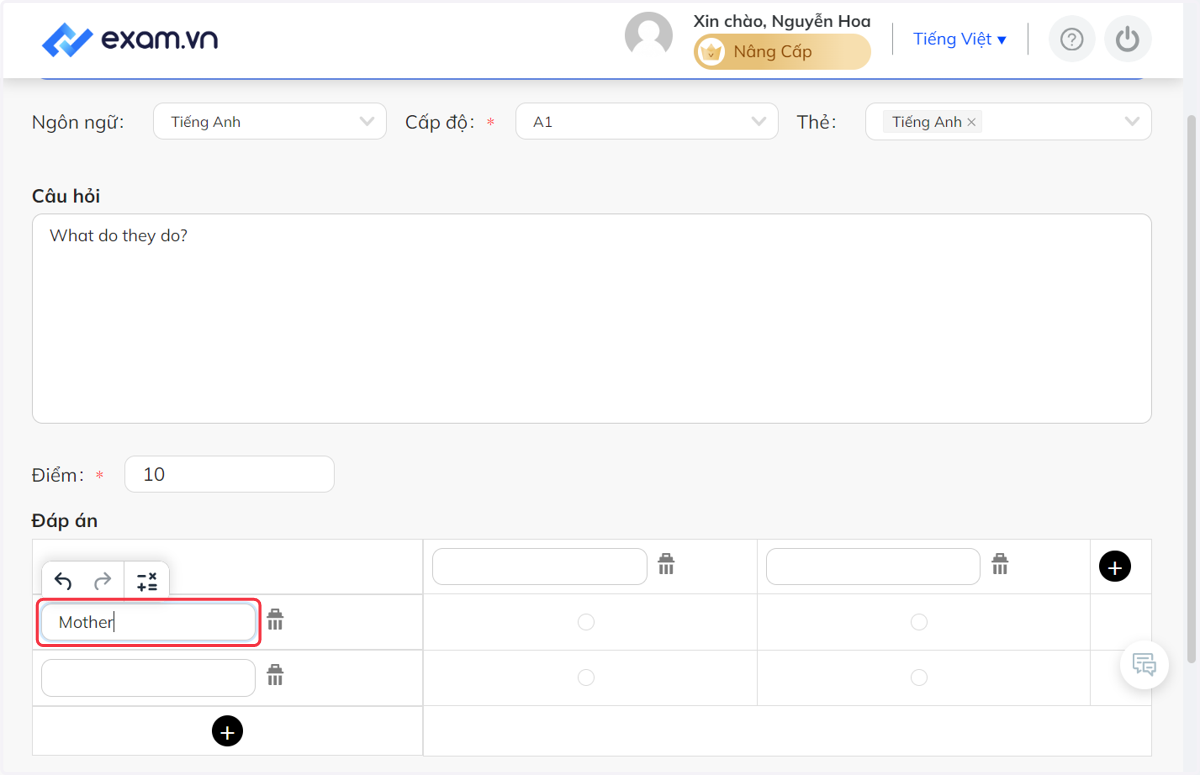Screen dimensions: 1200x775
Task: Focus the Câu hỏi question text area
Action: tap(592, 318)
